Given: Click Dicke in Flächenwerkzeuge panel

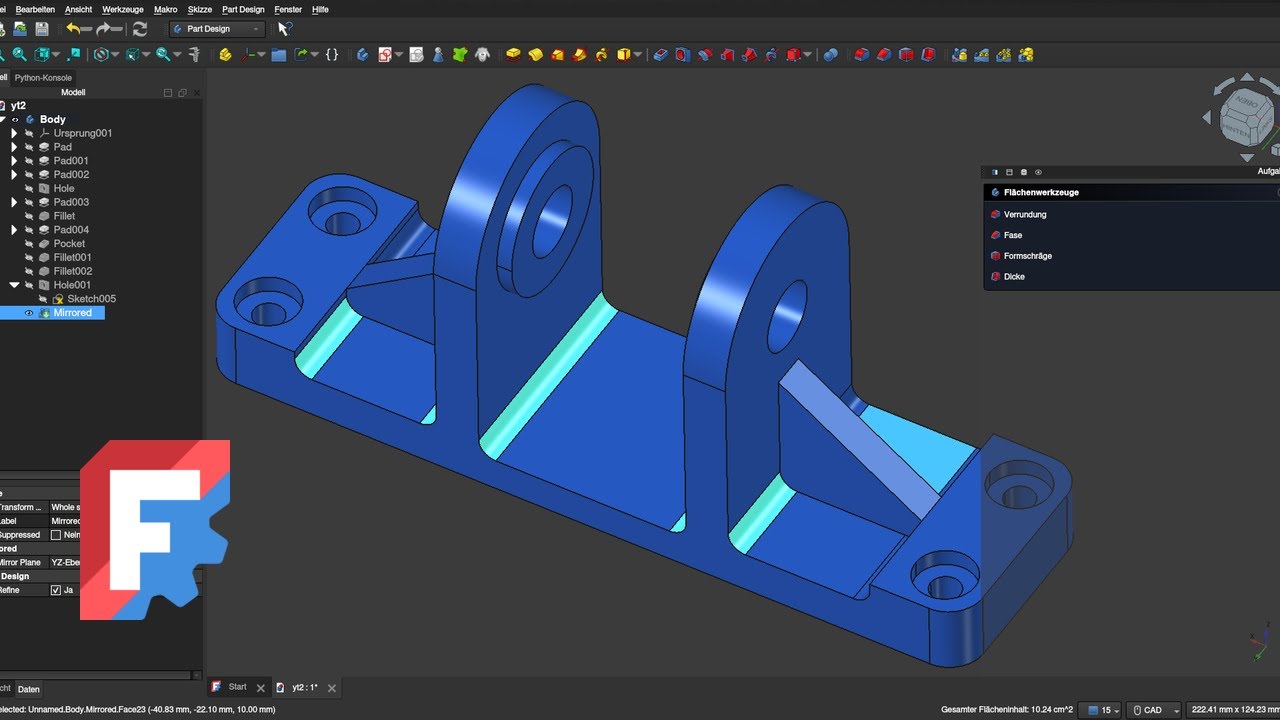Looking at the screenshot, I should click(1014, 276).
